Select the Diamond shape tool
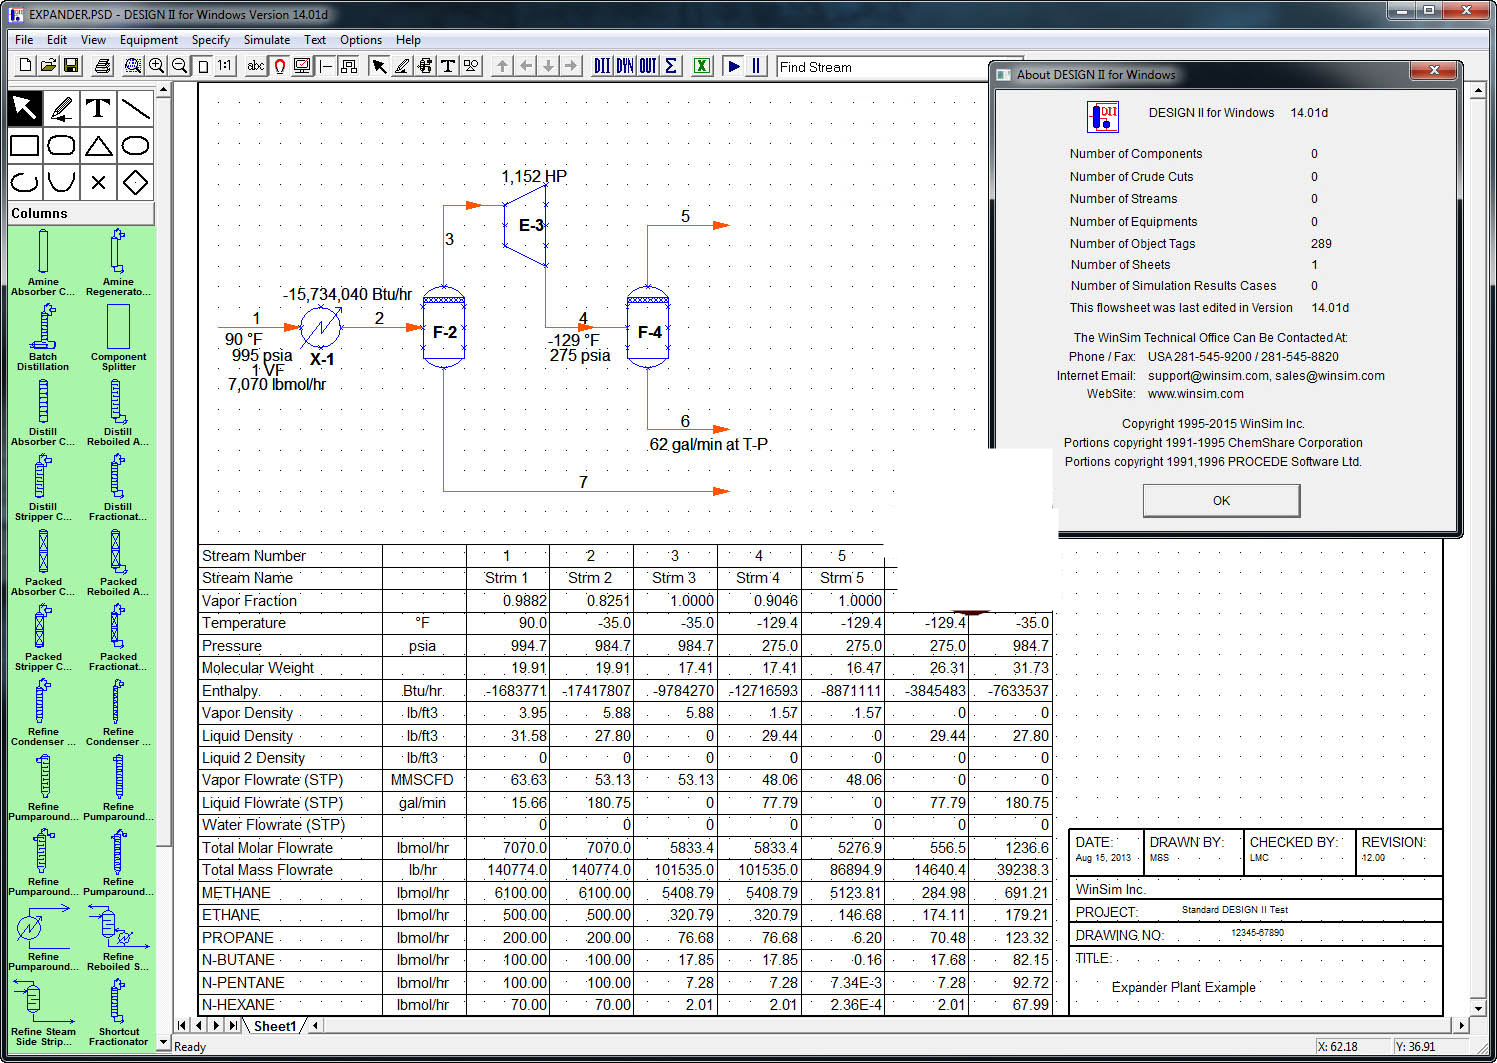The height and width of the screenshot is (1063, 1497). 135,182
